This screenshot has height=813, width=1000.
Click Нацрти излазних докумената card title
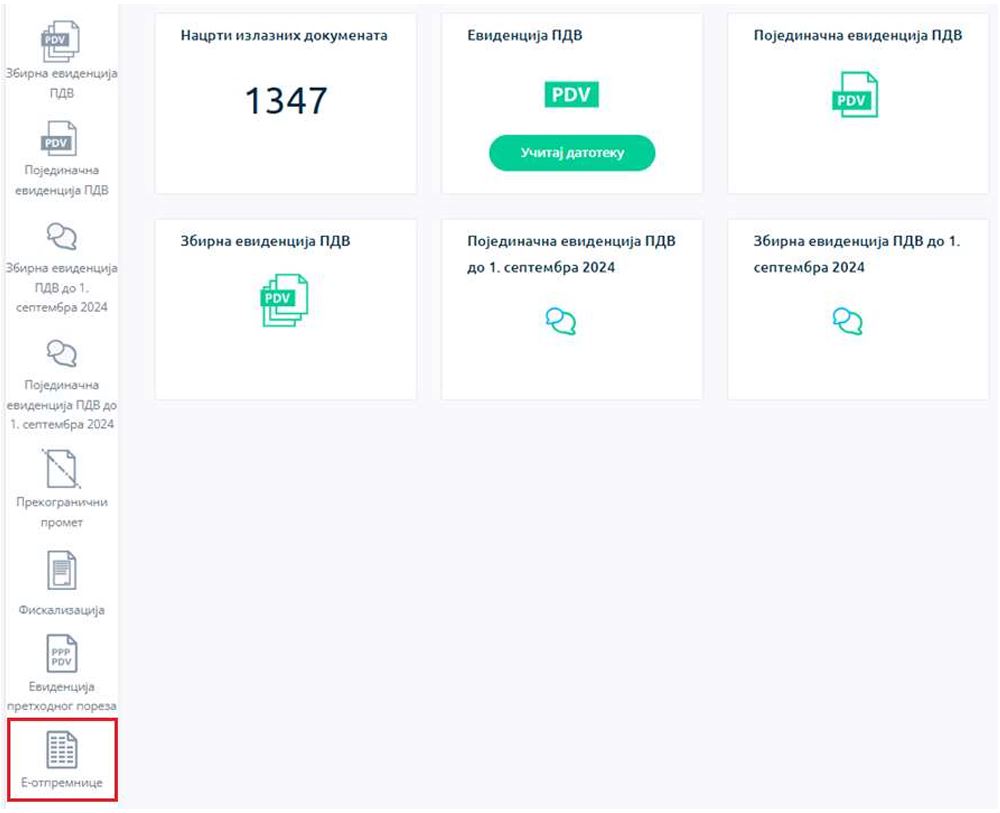click(x=284, y=35)
